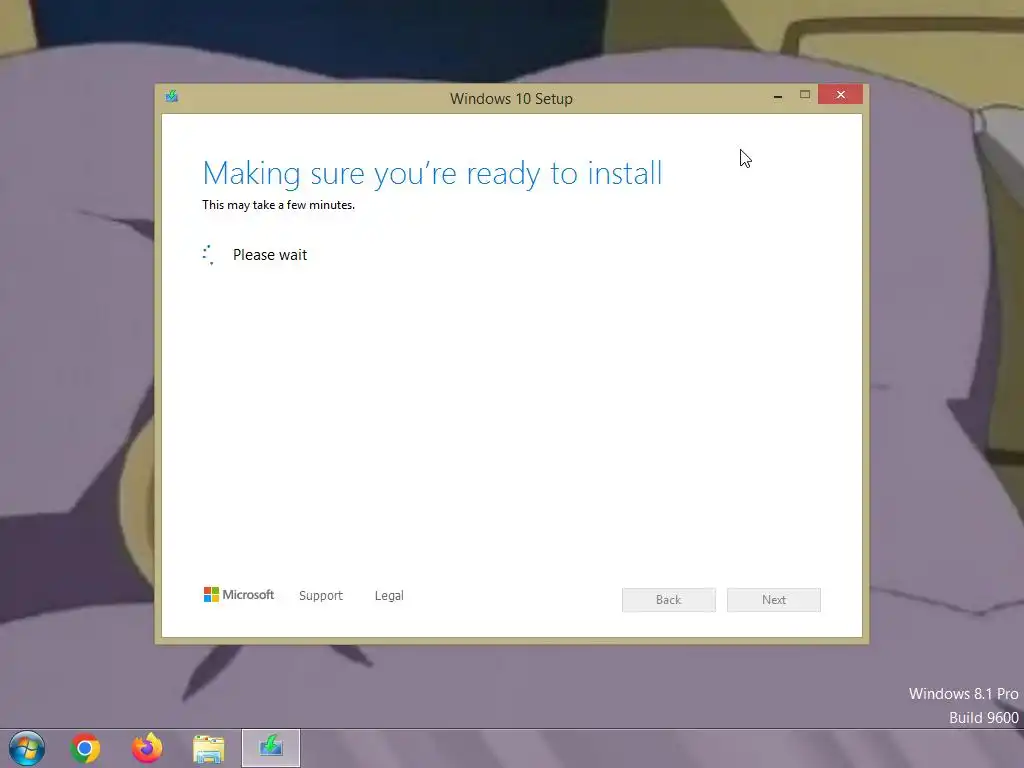Launch Firefox from the taskbar
The width and height of the screenshot is (1024, 768).
pos(147,748)
